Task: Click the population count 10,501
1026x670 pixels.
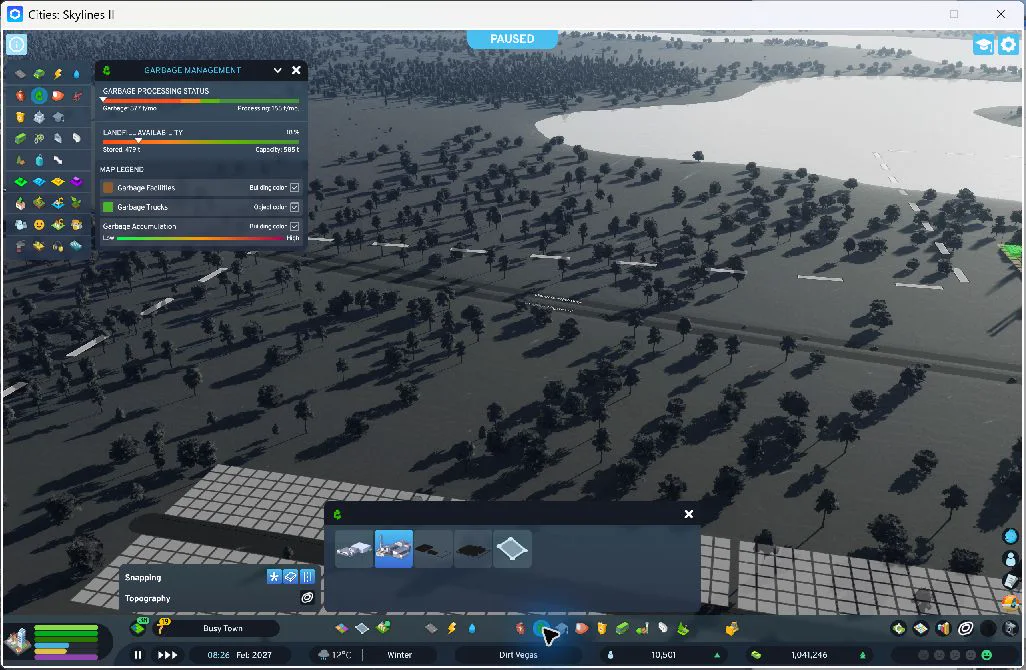Action: pyautogui.click(x=663, y=655)
